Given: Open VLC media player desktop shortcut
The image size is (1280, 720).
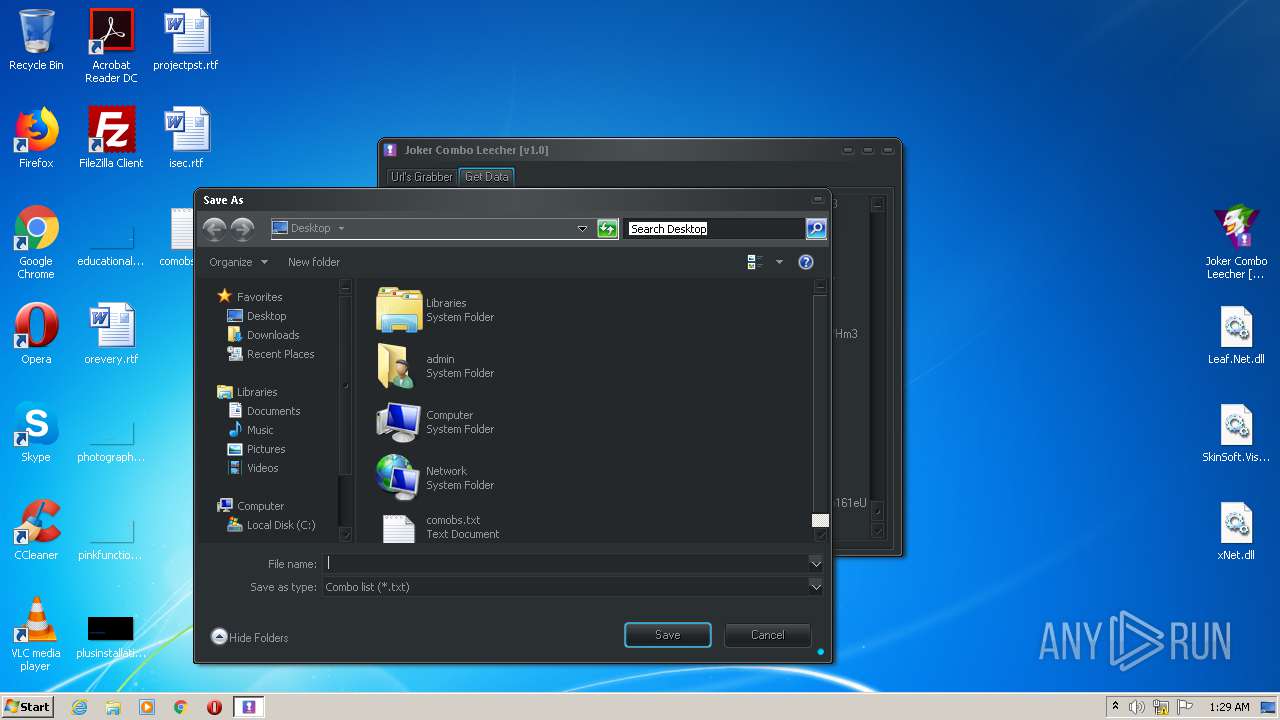Looking at the screenshot, I should [x=36, y=634].
